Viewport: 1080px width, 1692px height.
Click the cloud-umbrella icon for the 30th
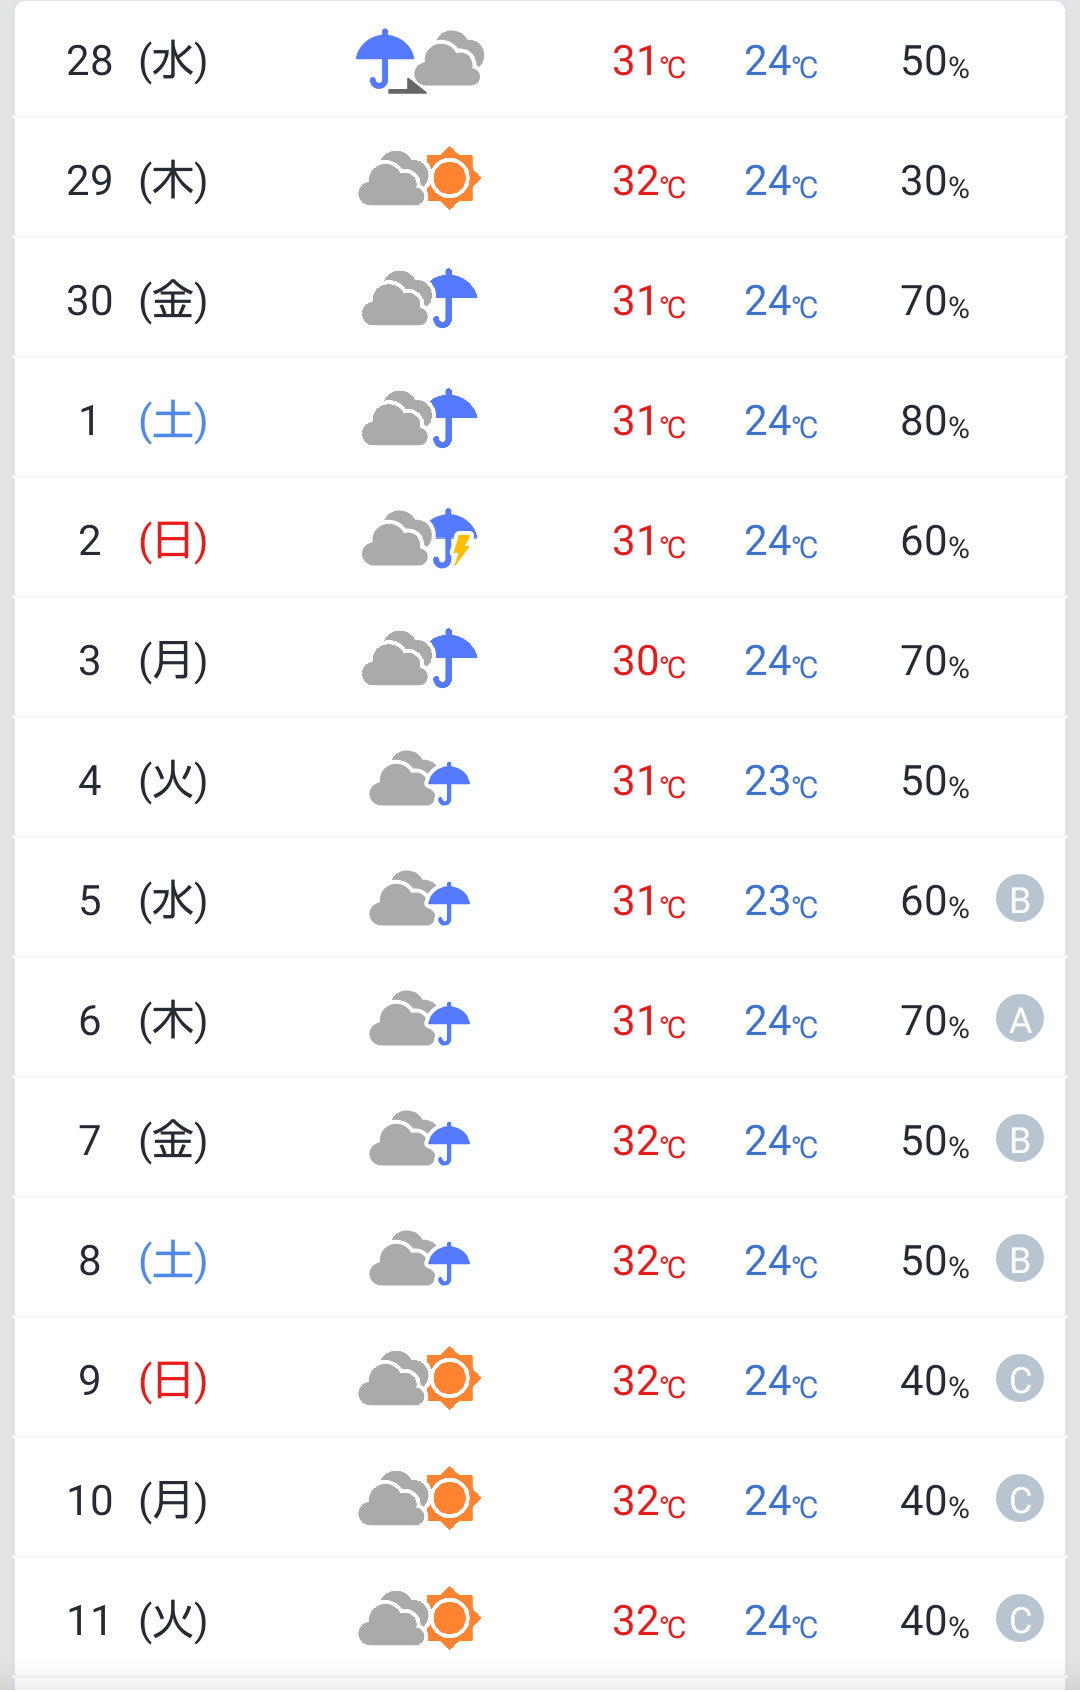tap(420, 299)
